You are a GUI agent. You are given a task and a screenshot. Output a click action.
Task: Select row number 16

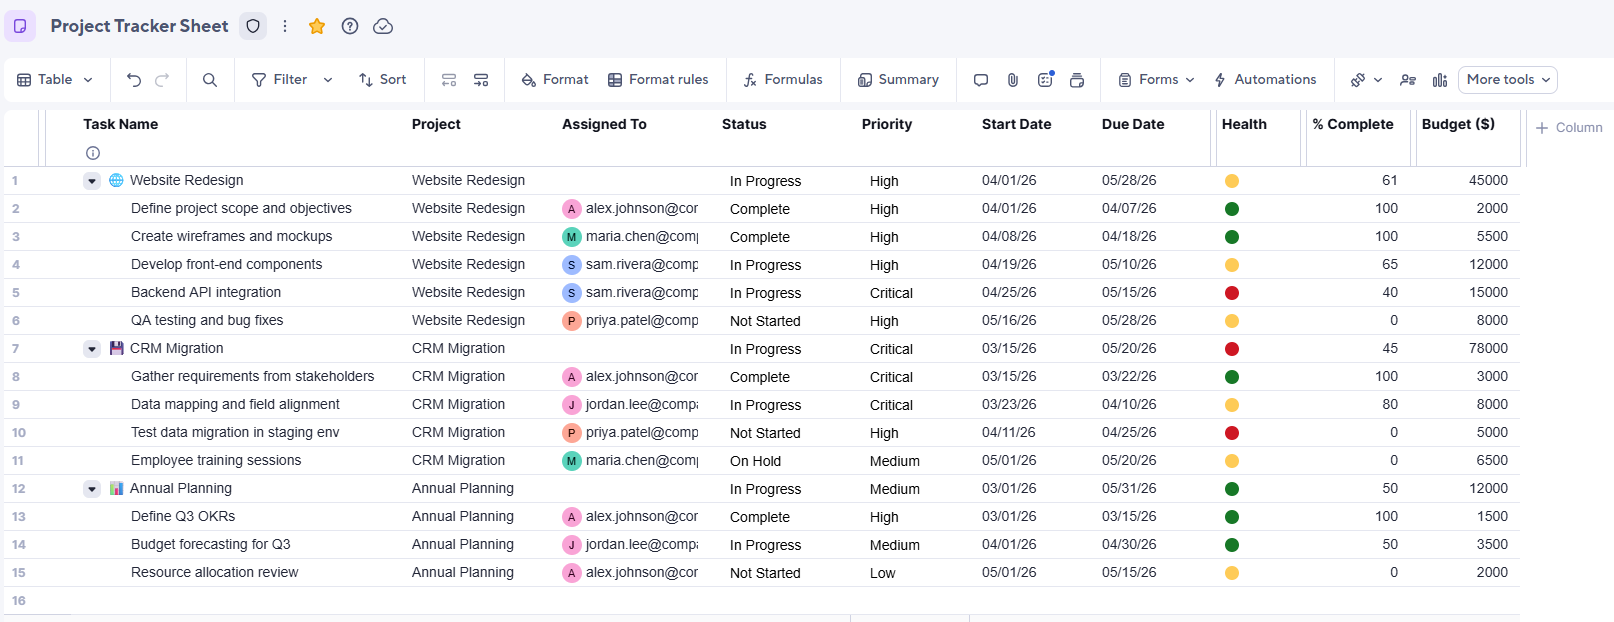point(19,601)
